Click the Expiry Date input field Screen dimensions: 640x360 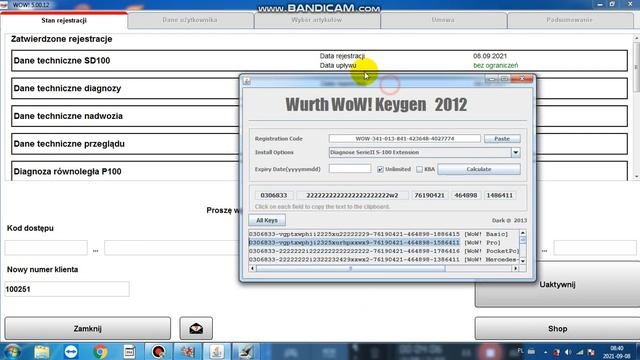350,169
